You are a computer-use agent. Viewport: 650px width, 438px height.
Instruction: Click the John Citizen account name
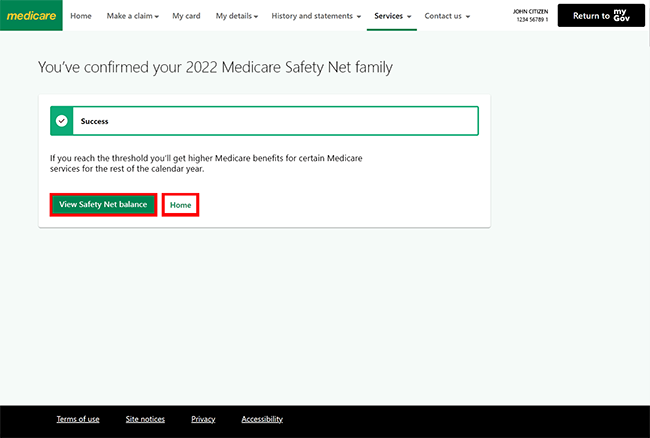click(530, 12)
